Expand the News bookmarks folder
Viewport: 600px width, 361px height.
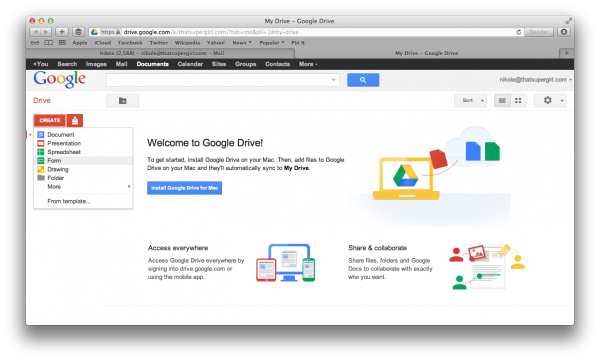tap(242, 43)
